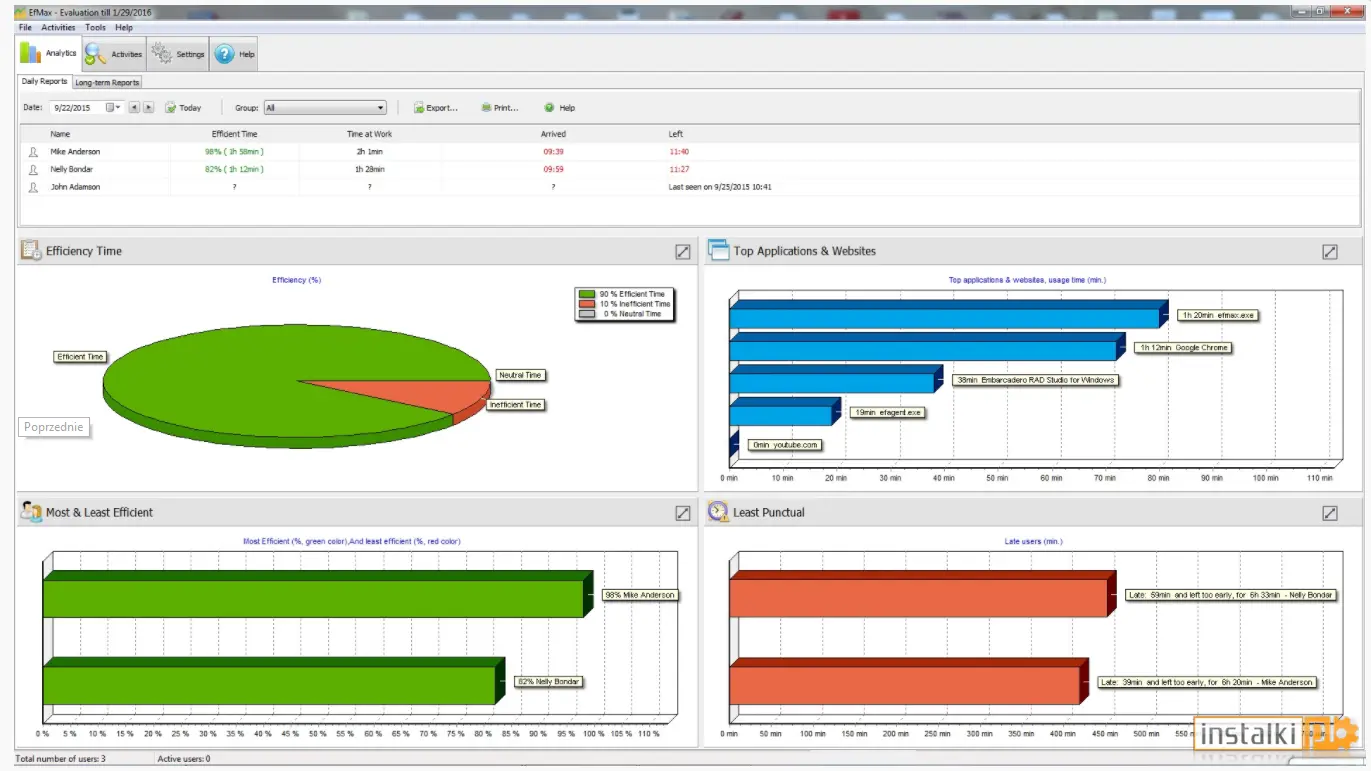The width and height of the screenshot is (1371, 771).
Task: Expand the Most & Least Efficient panel
Action: [683, 513]
